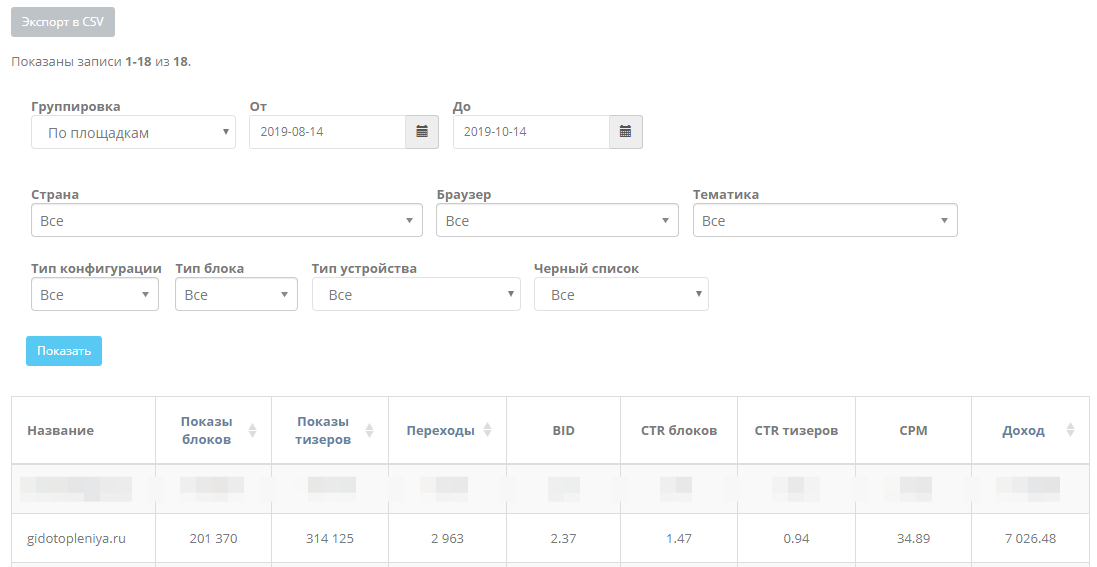Click the Экспорт в CSV button

click(x=63, y=22)
